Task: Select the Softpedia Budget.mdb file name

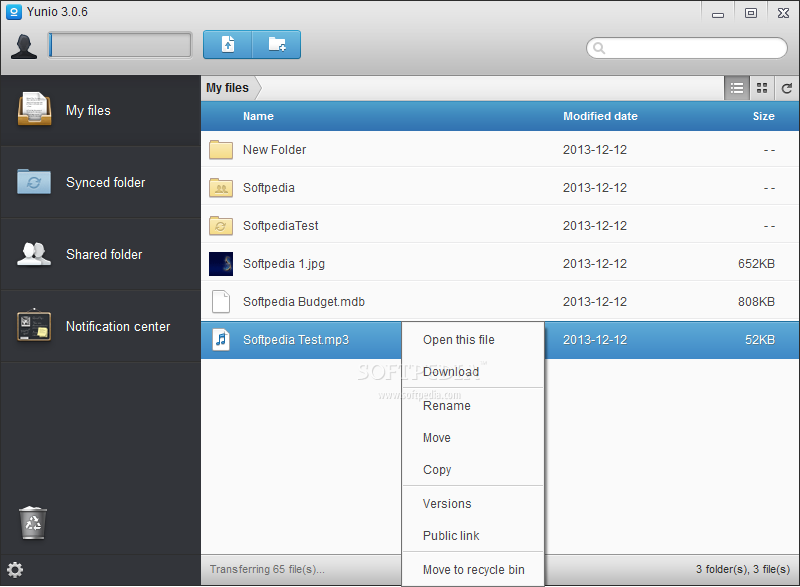Action: pyautogui.click(x=304, y=301)
